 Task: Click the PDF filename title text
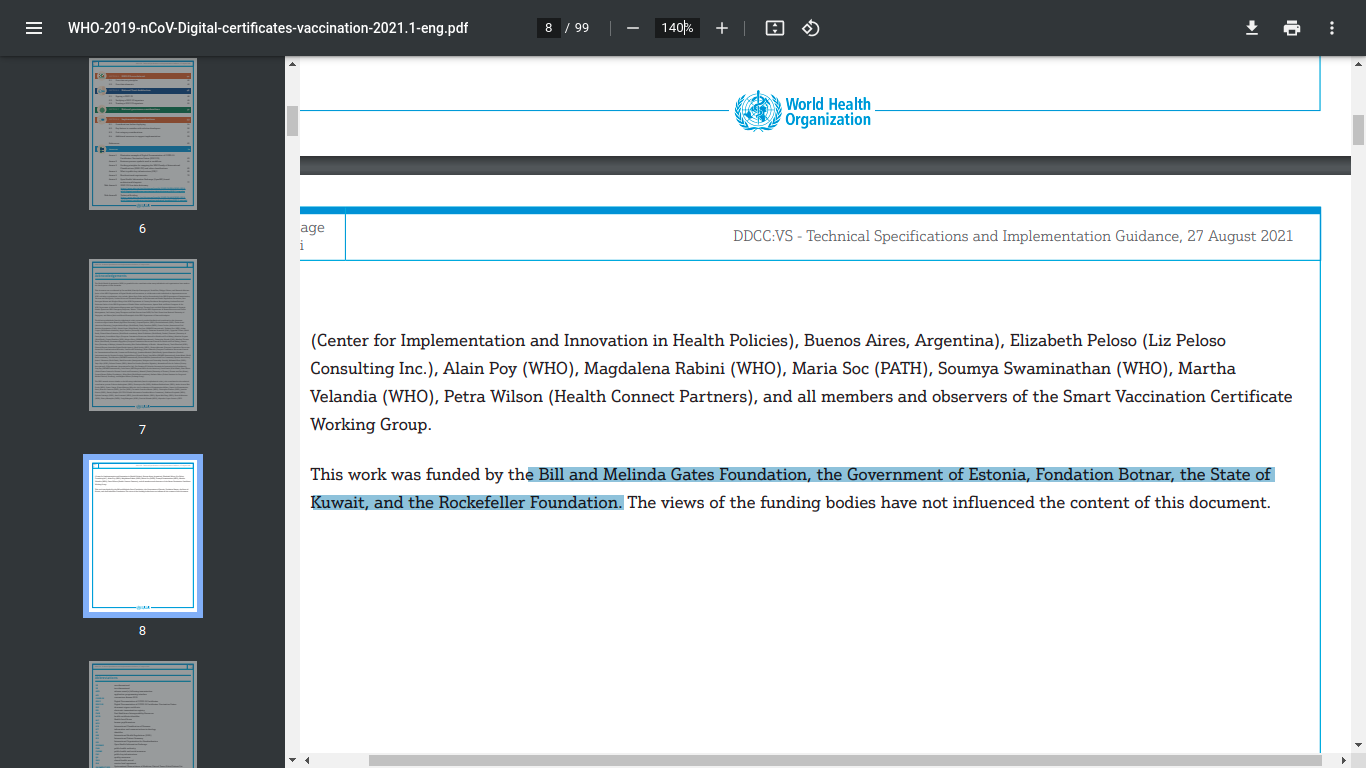(268, 28)
